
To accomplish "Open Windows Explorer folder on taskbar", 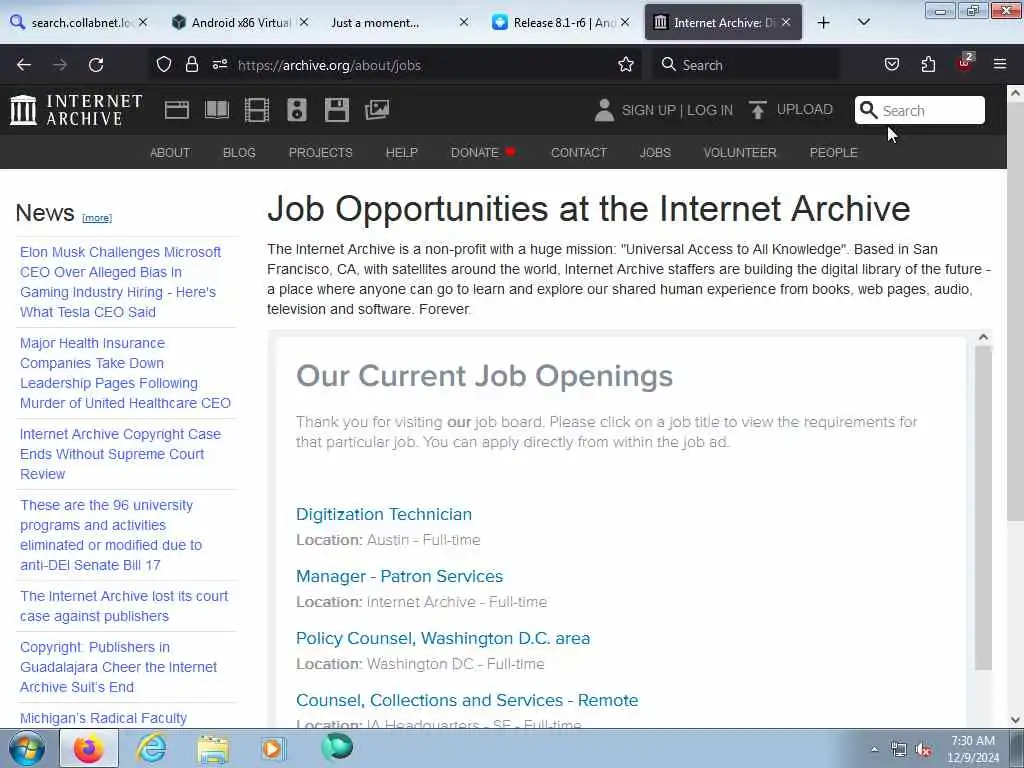I will (x=212, y=748).
